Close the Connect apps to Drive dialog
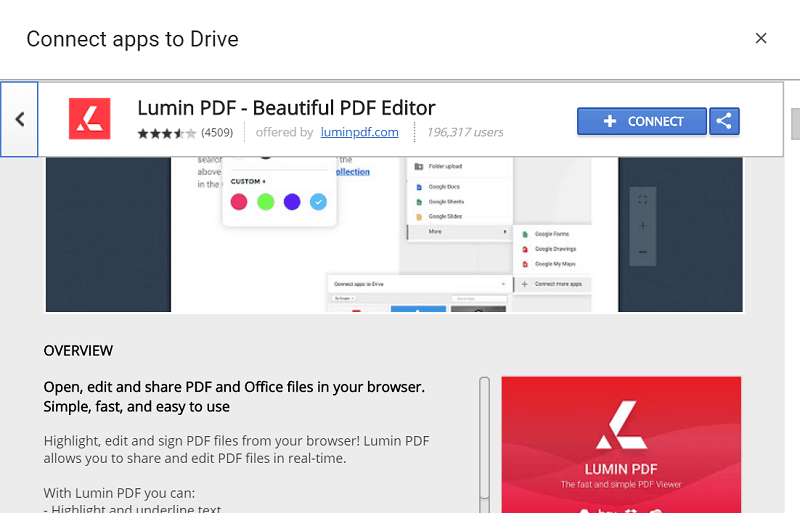The height and width of the screenshot is (513, 800). [761, 38]
